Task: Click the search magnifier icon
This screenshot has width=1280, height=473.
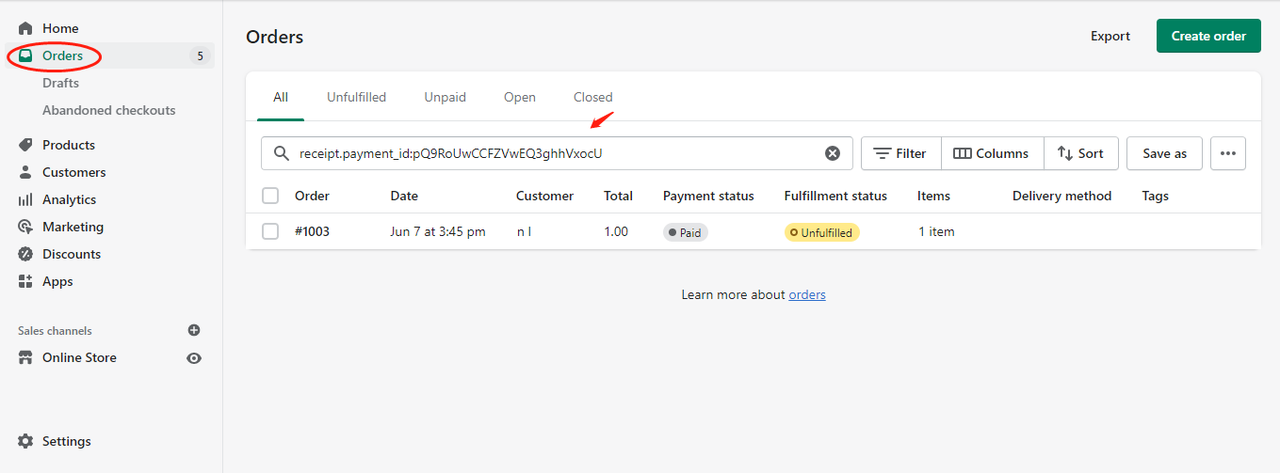Action: [x=281, y=154]
